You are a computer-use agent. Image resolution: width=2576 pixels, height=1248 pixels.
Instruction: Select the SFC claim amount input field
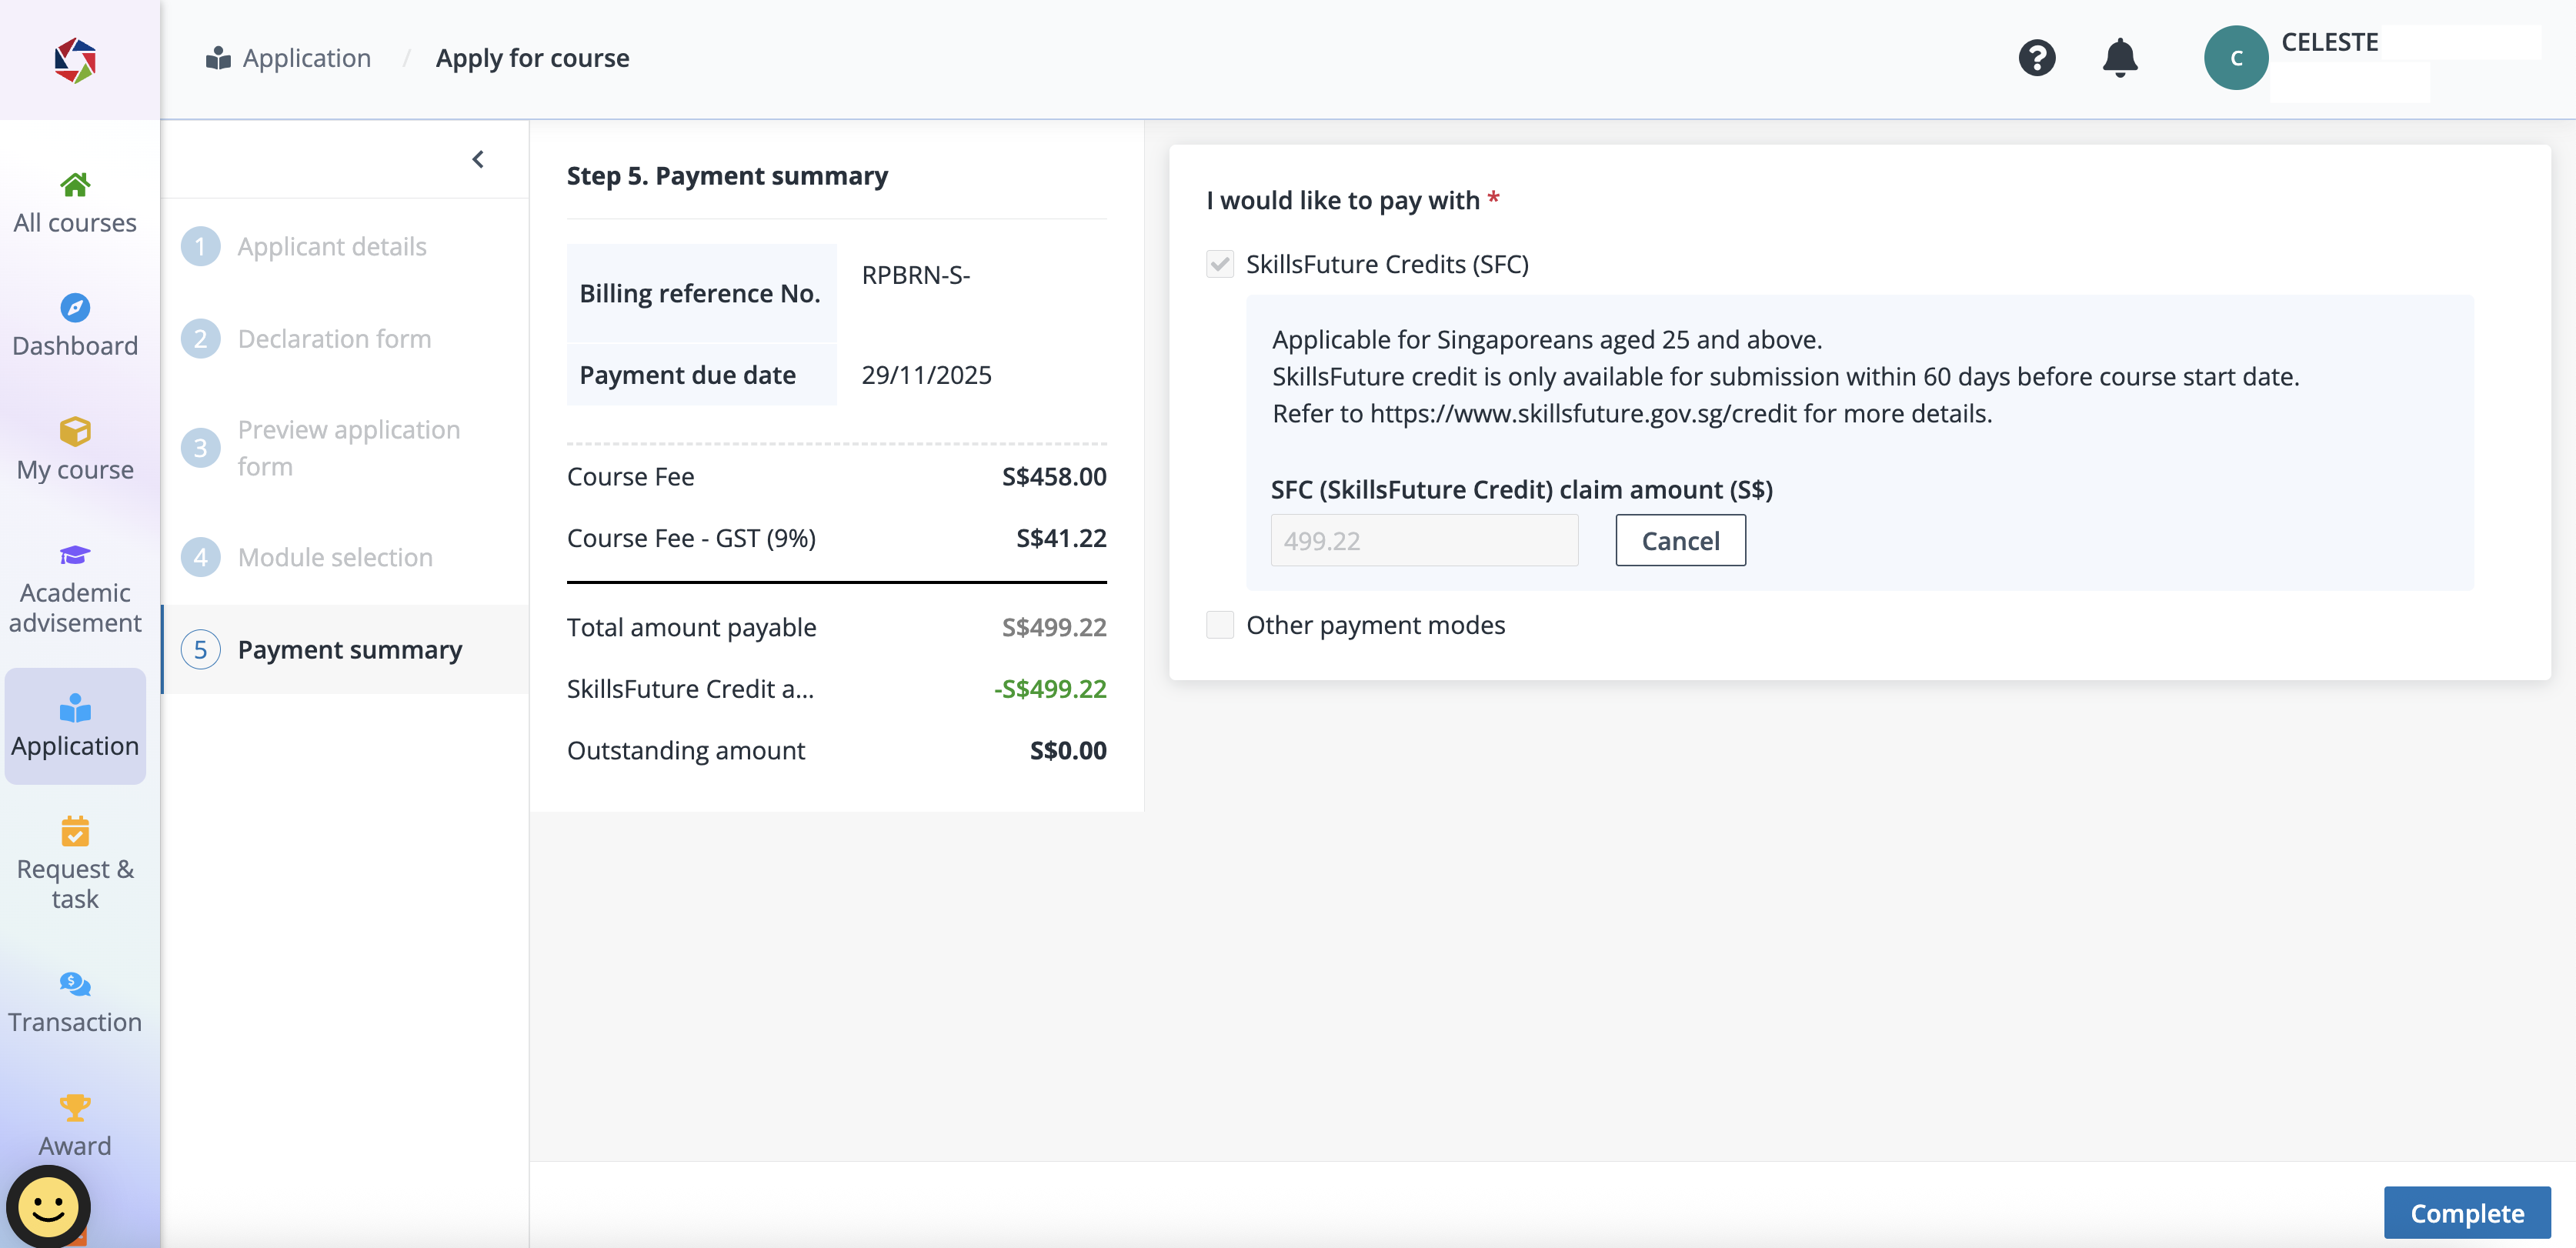click(1424, 540)
